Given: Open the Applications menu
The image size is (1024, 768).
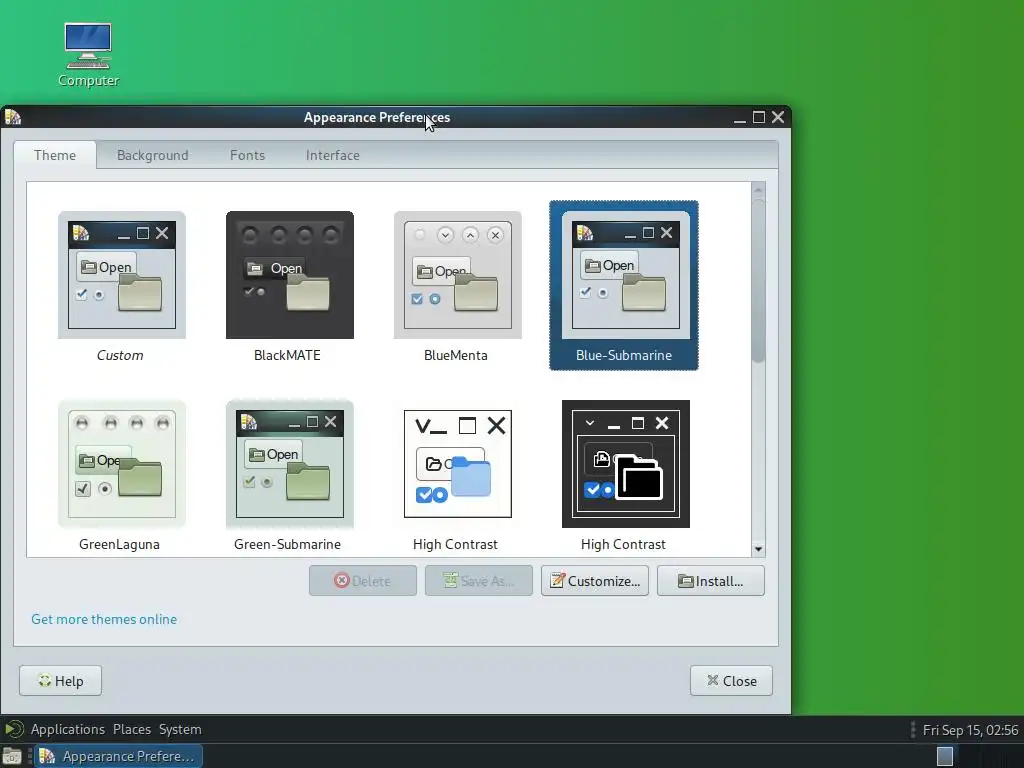Looking at the screenshot, I should click(x=68, y=729).
